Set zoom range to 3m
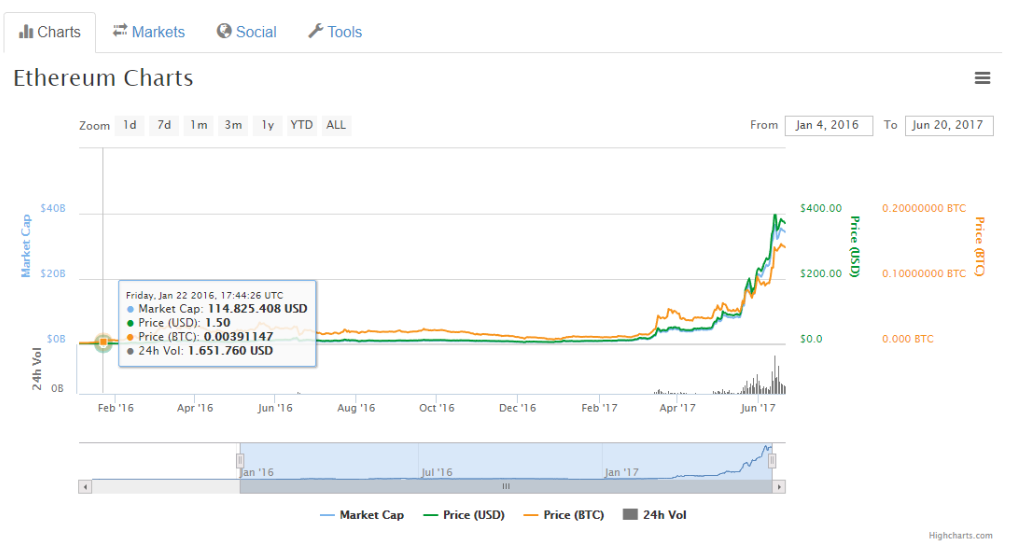The height and width of the screenshot is (549, 1018). click(x=233, y=125)
